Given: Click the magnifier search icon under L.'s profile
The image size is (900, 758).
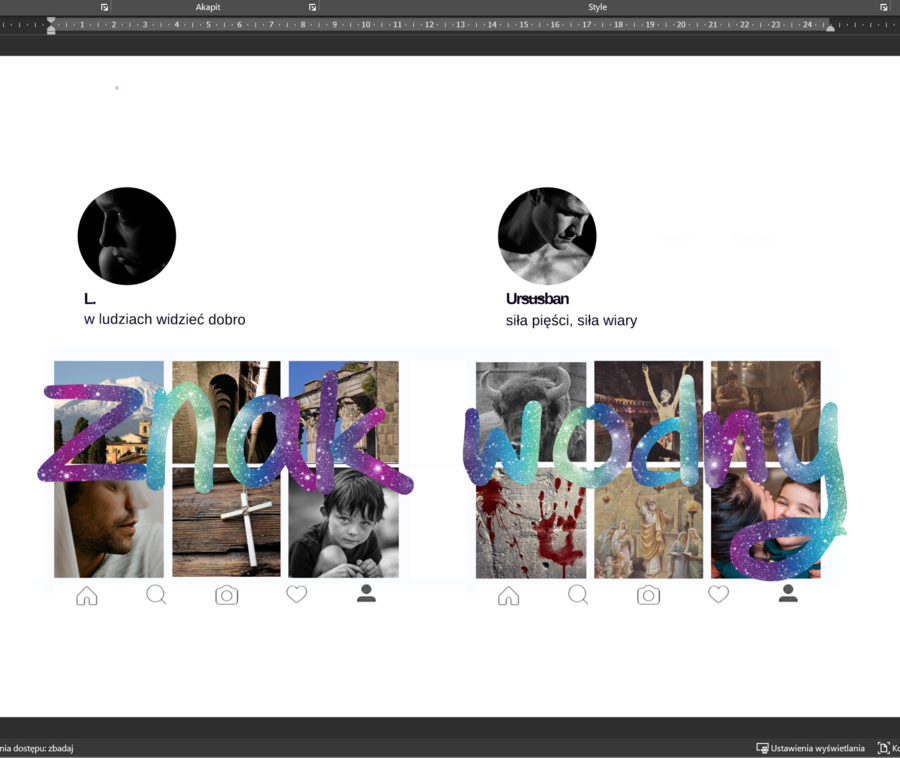Looking at the screenshot, I should [x=157, y=594].
